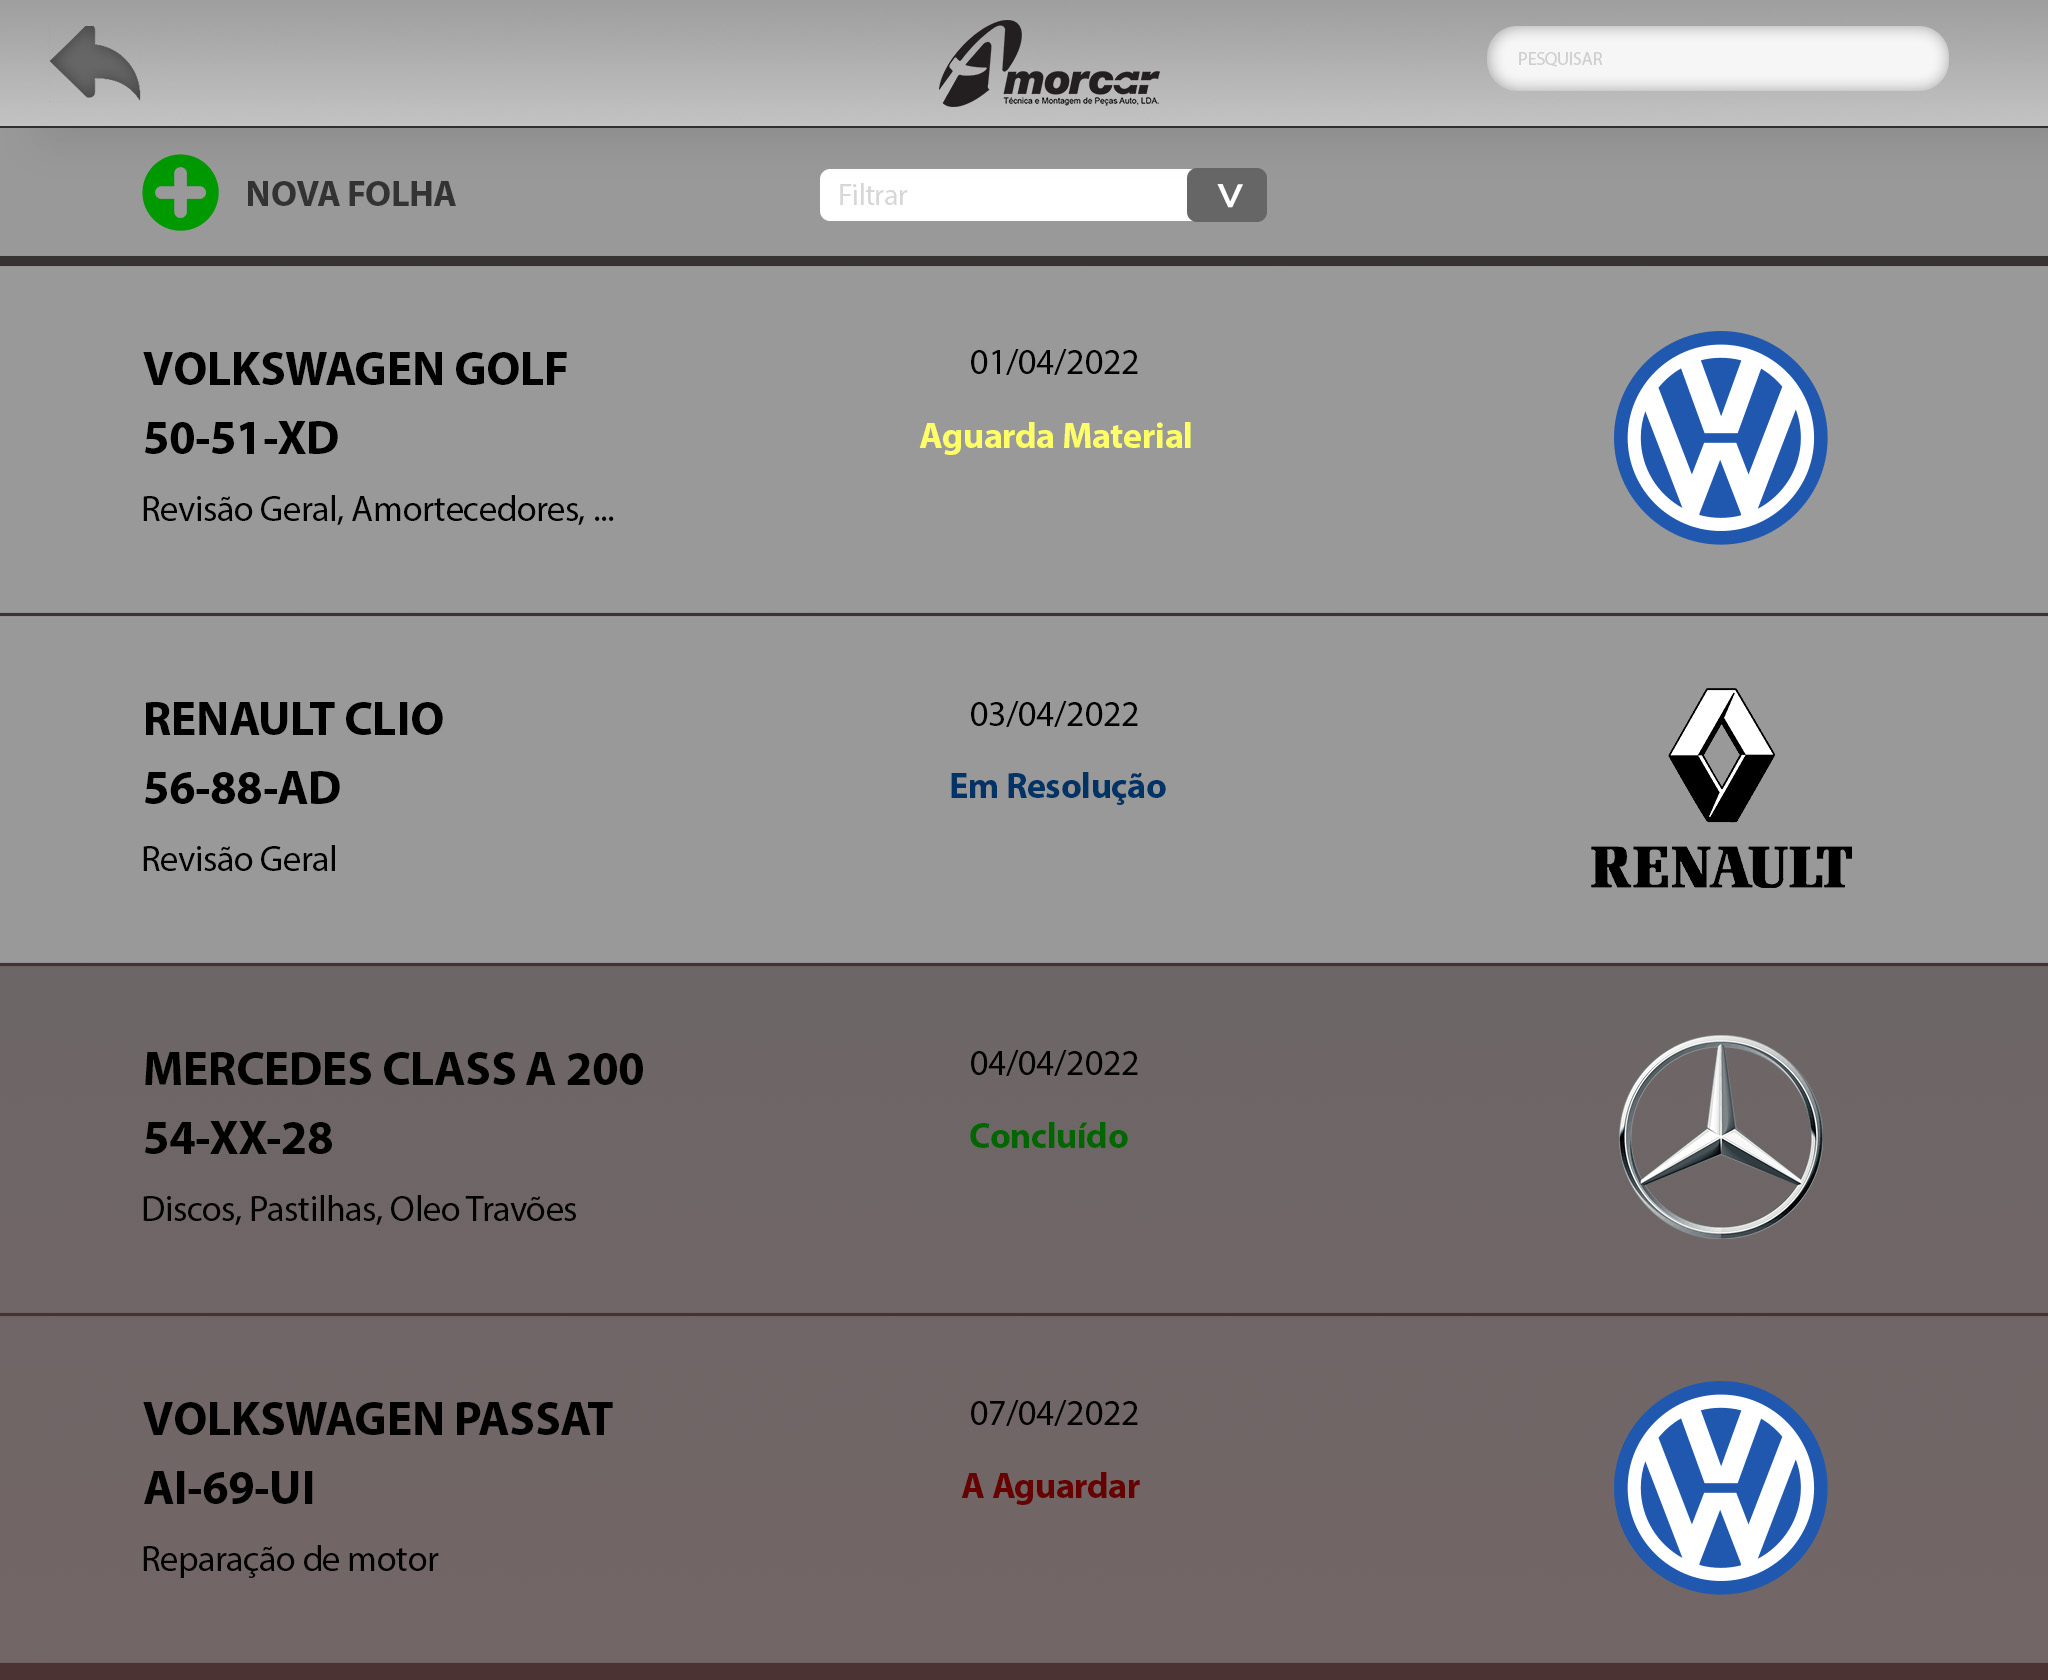
Task: Click the Renault logo on the Clio entry
Action: tap(1721, 789)
